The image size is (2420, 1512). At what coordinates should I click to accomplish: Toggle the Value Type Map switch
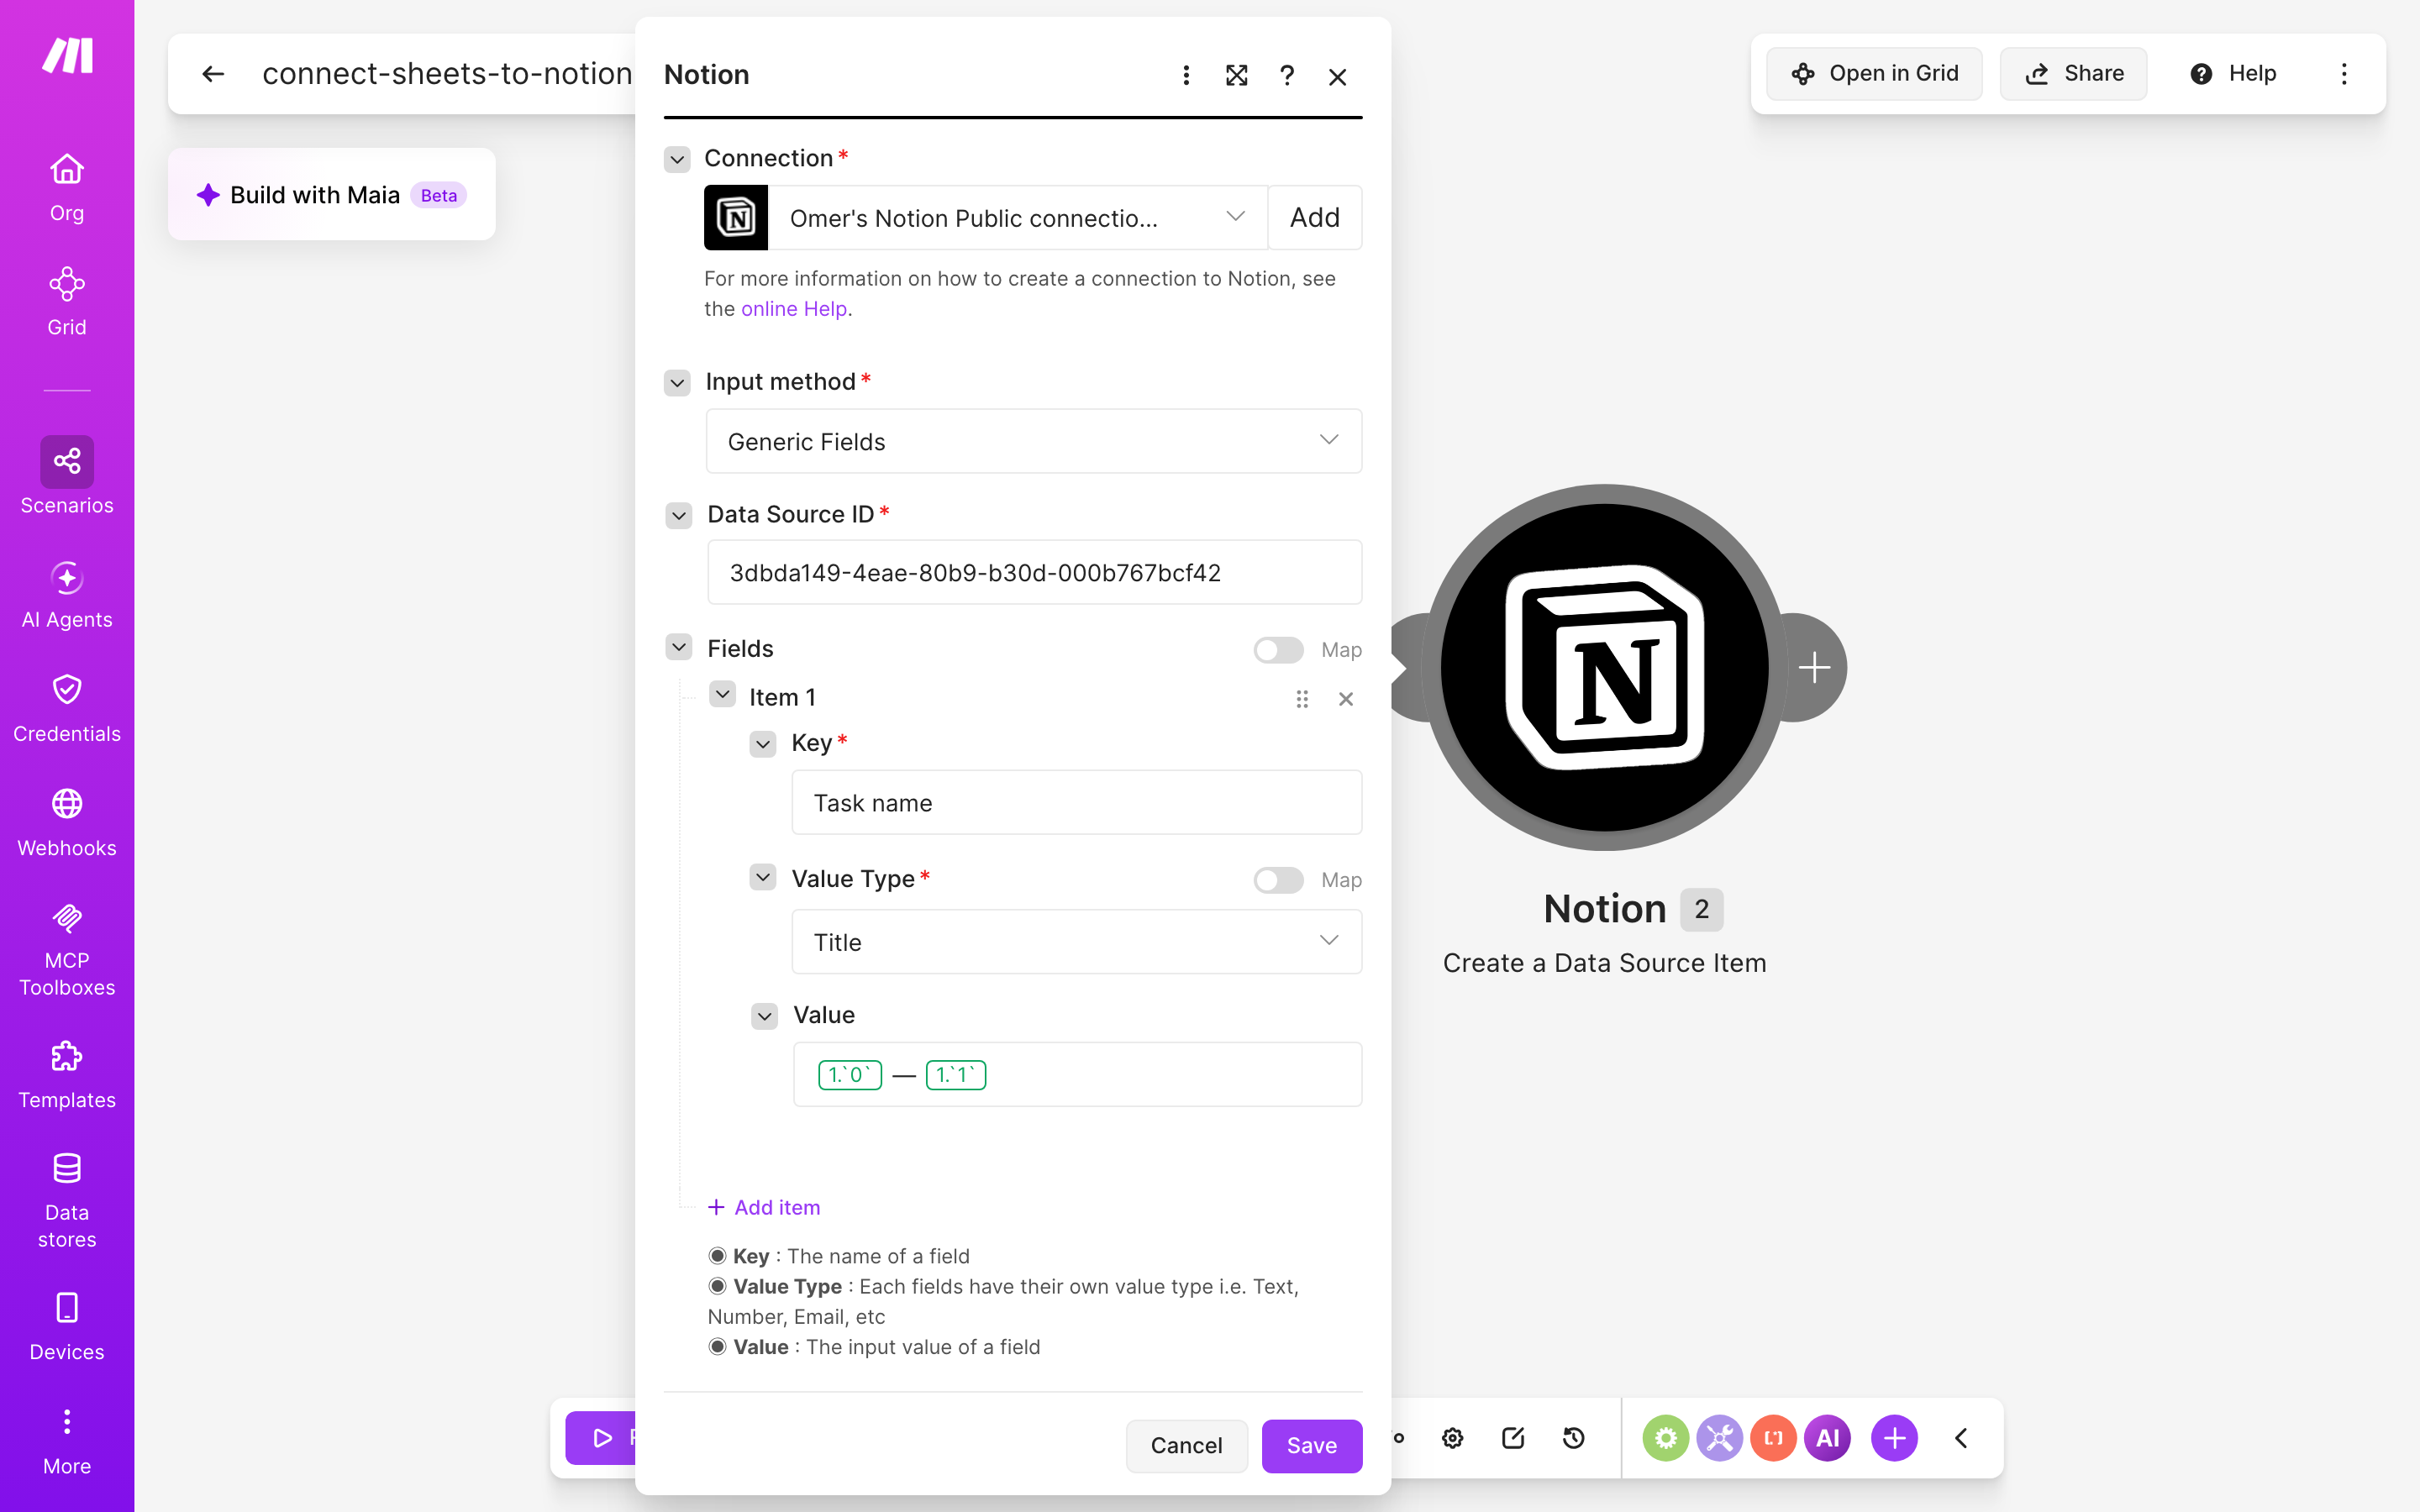(1278, 880)
